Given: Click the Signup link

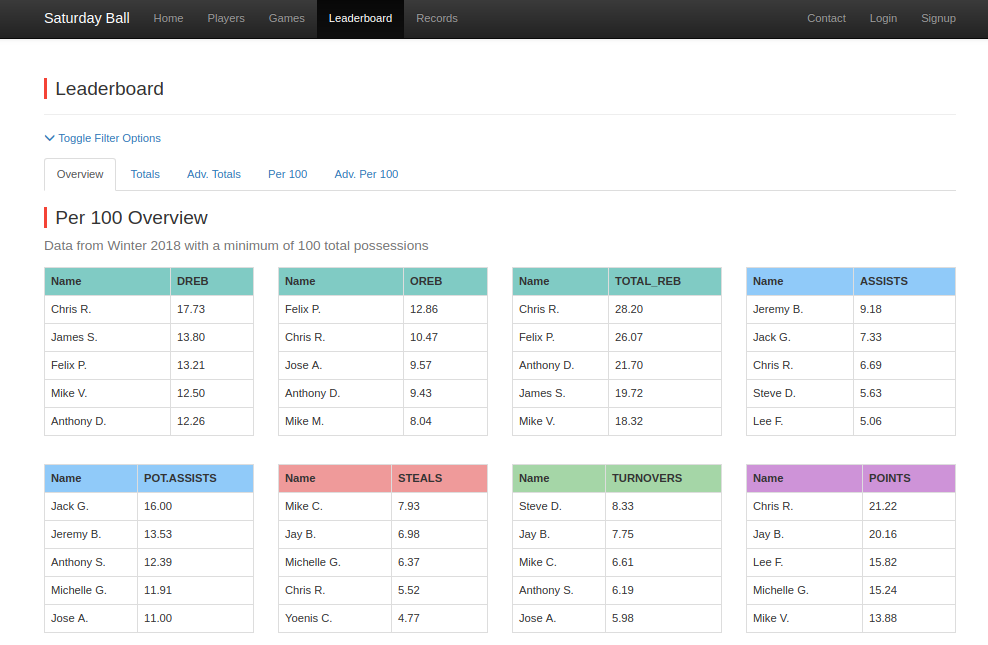Looking at the screenshot, I should [938, 18].
